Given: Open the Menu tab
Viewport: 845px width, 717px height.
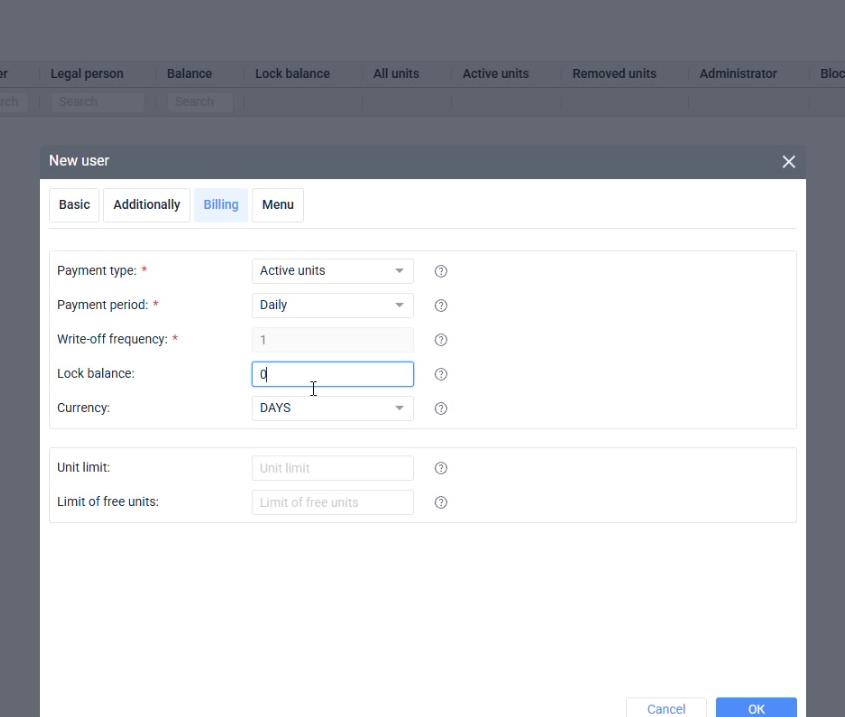Looking at the screenshot, I should click(278, 205).
